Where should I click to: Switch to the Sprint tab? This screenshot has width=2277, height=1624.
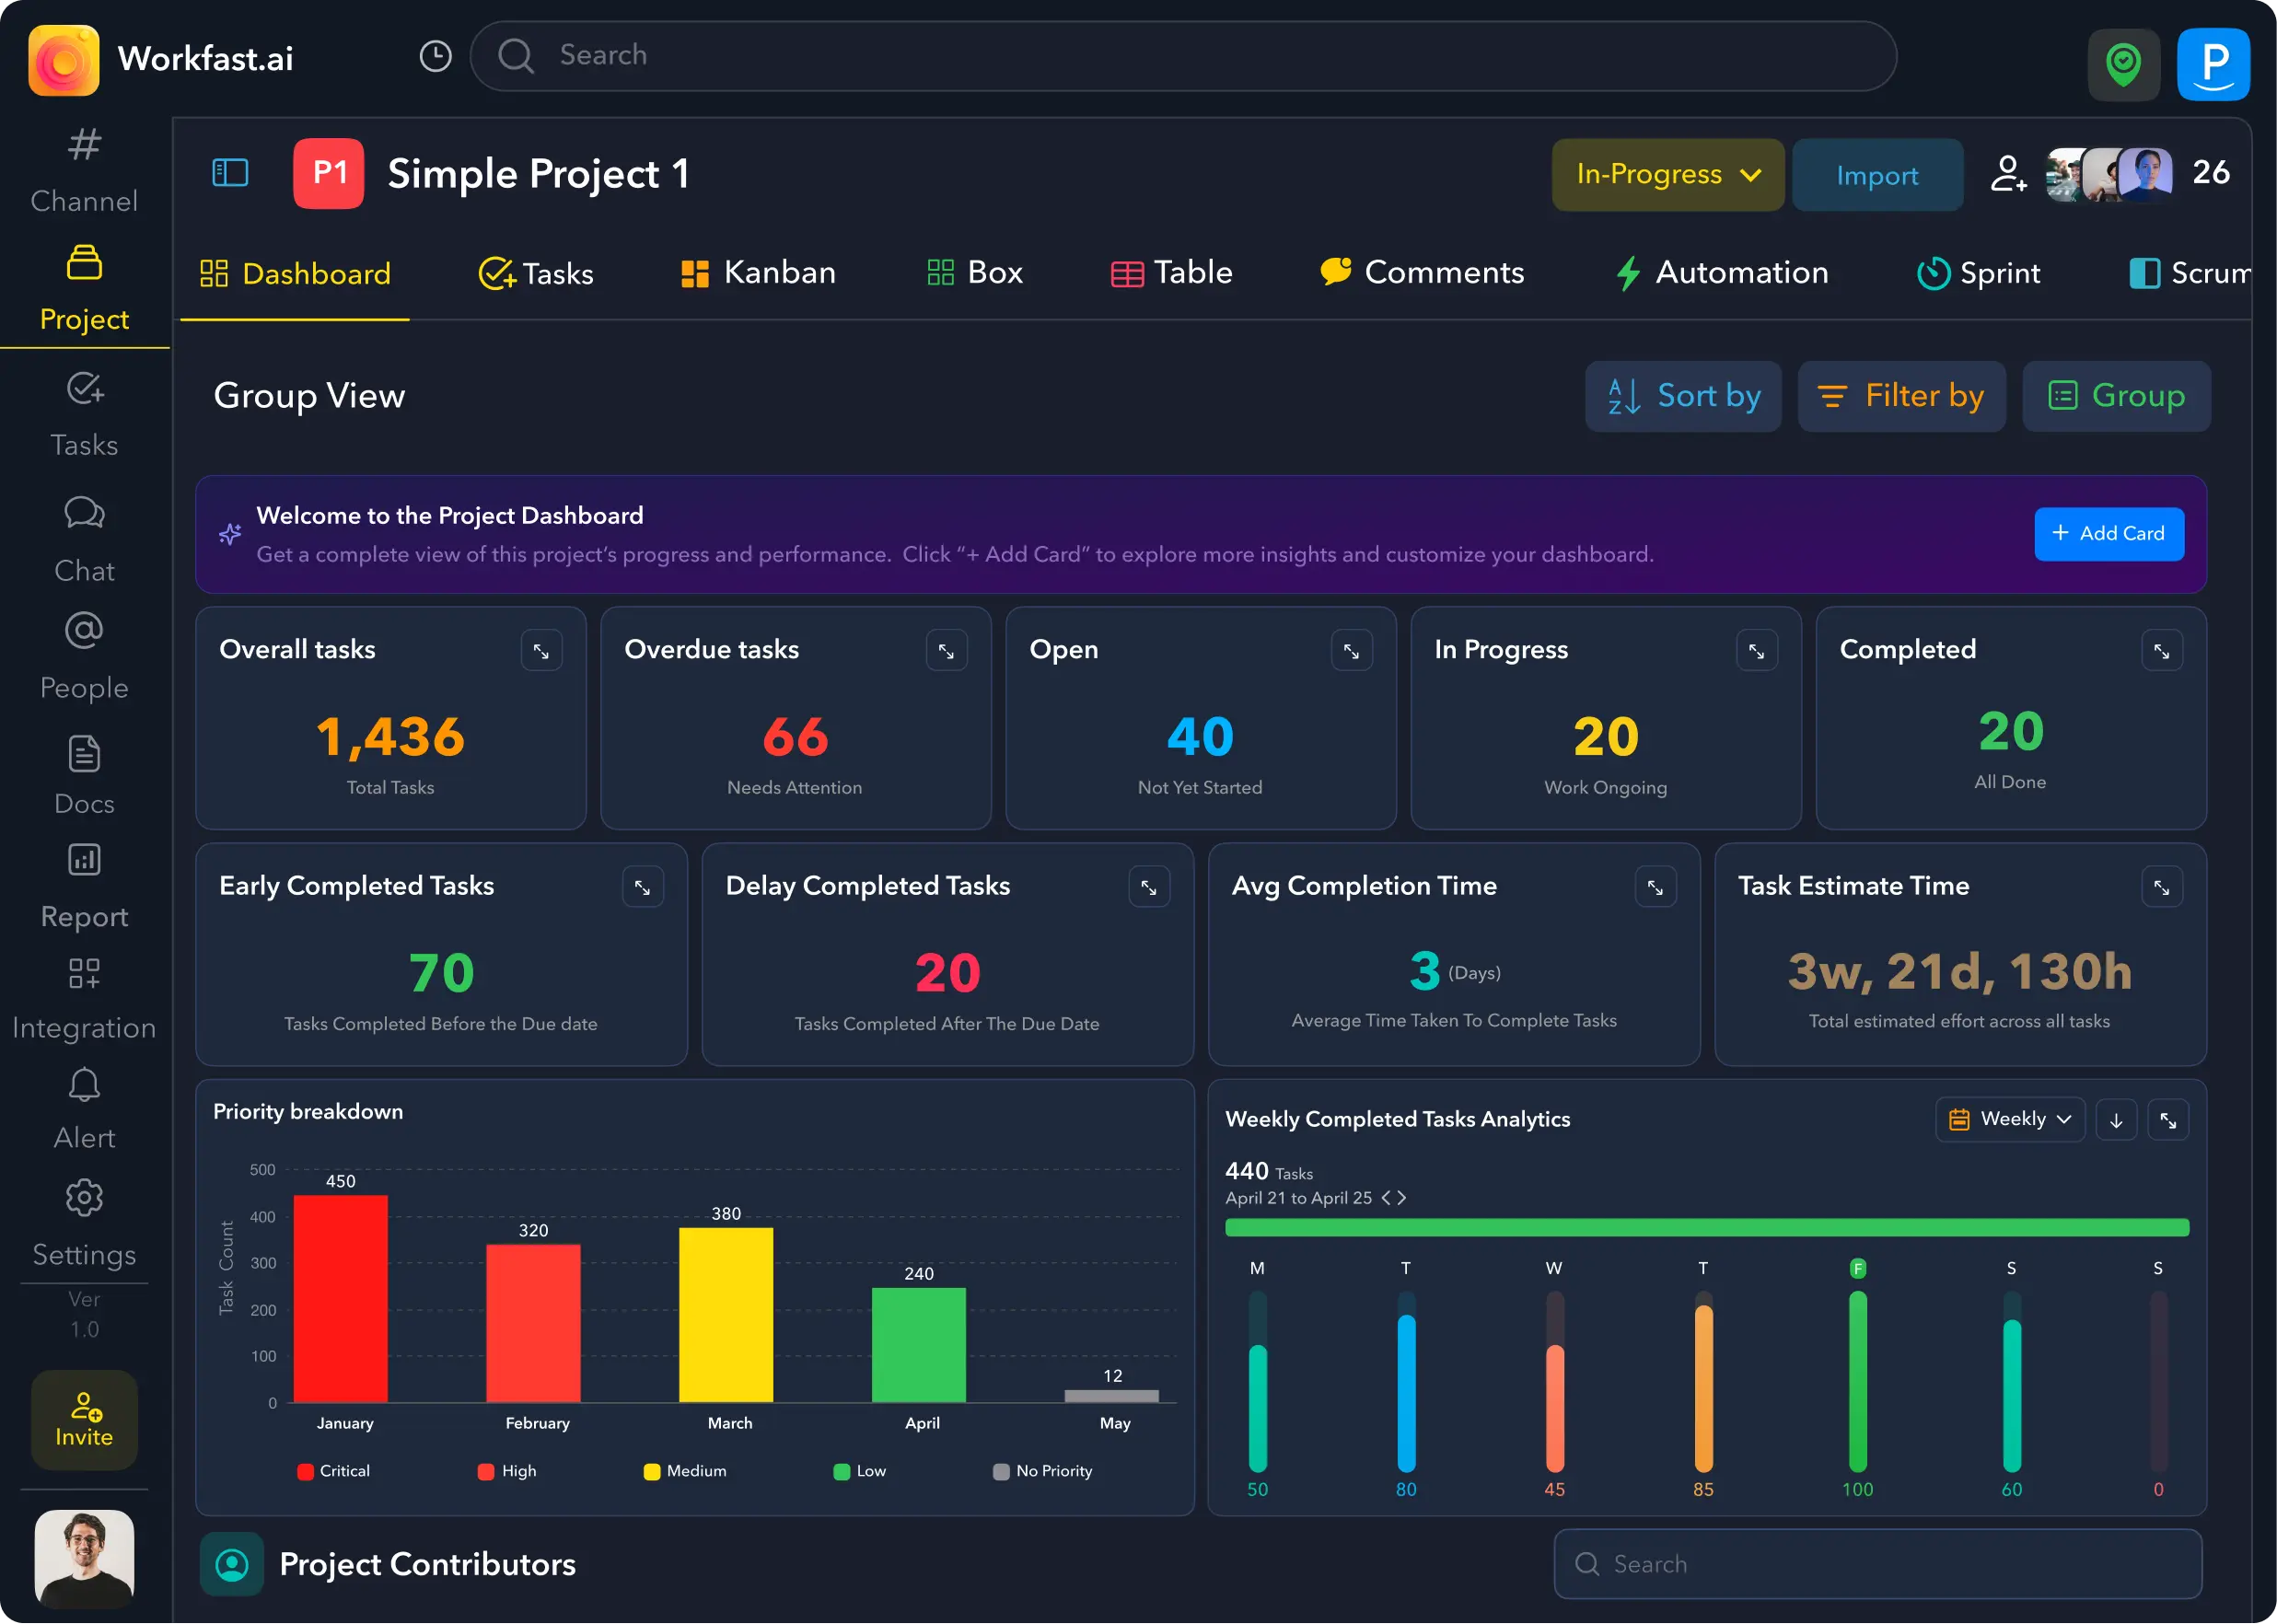coord(1978,273)
